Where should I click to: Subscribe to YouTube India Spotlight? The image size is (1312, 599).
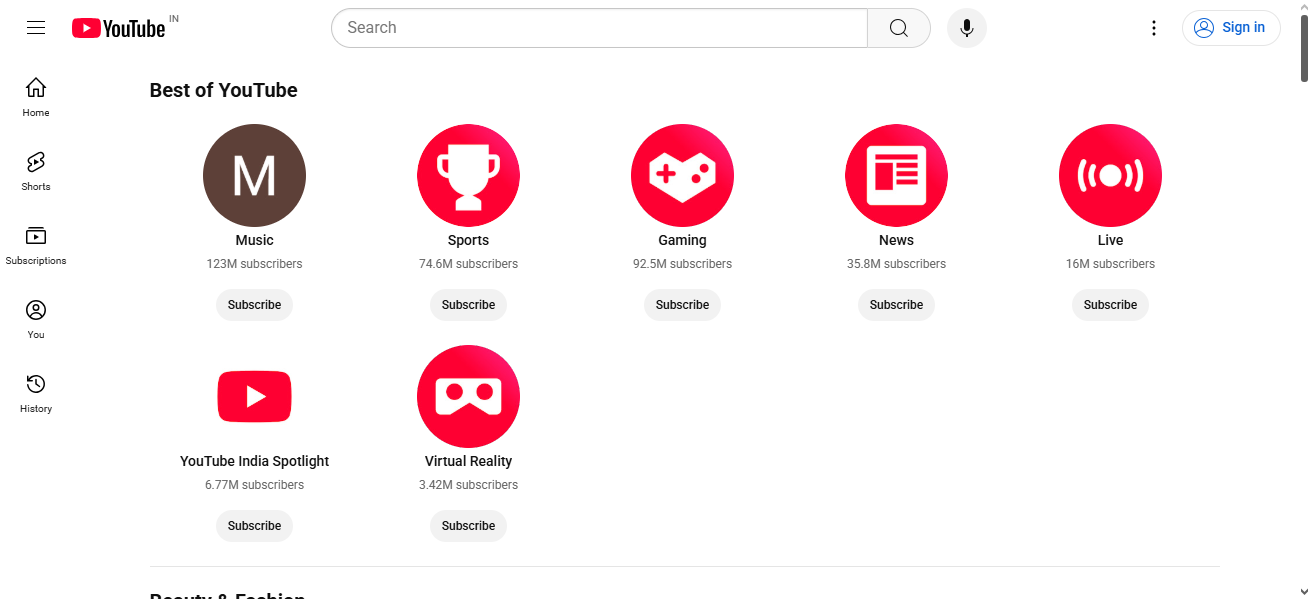pos(254,526)
